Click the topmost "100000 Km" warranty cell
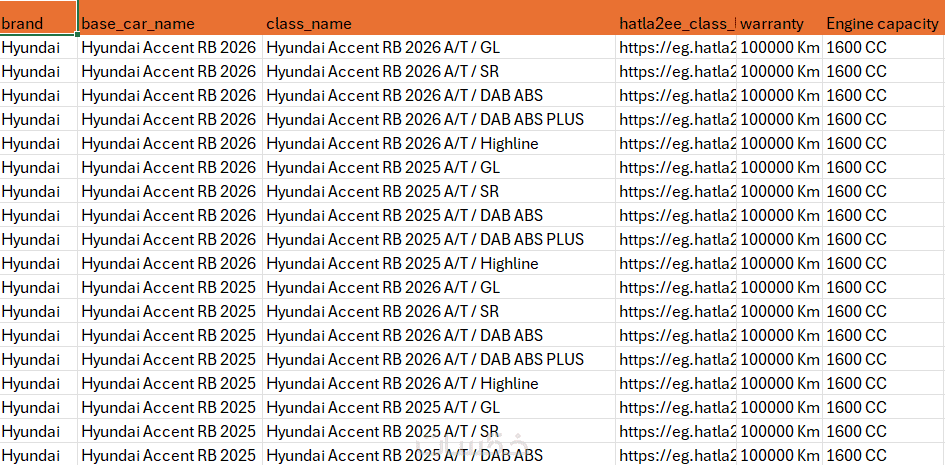The width and height of the screenshot is (945, 465). pyautogui.click(x=780, y=47)
